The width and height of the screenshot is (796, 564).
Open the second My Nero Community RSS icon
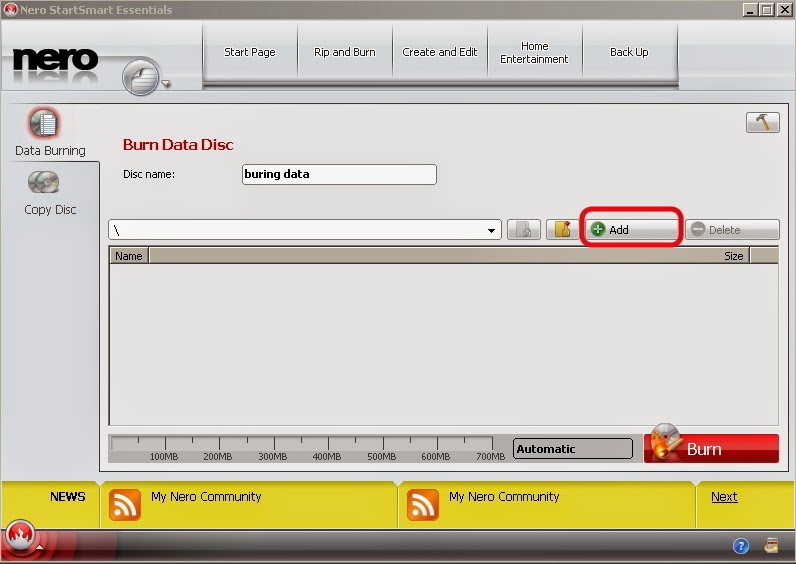coord(422,505)
